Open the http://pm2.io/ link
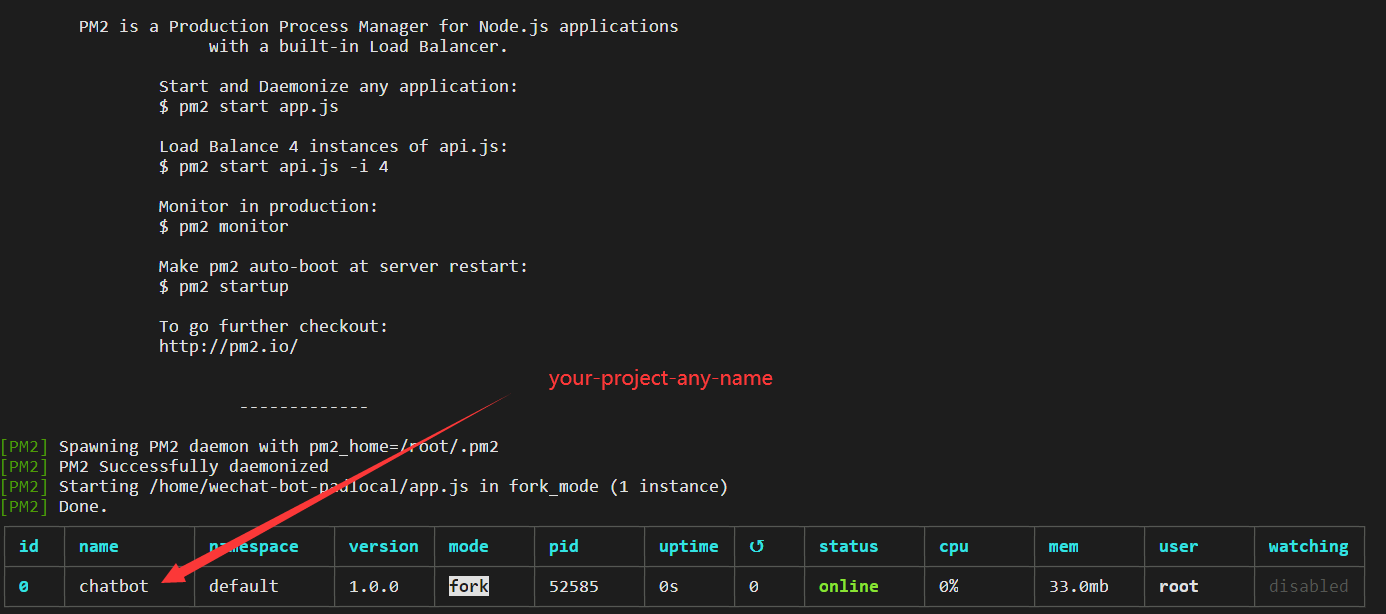Viewport: 1386px width, 614px height. point(228,346)
